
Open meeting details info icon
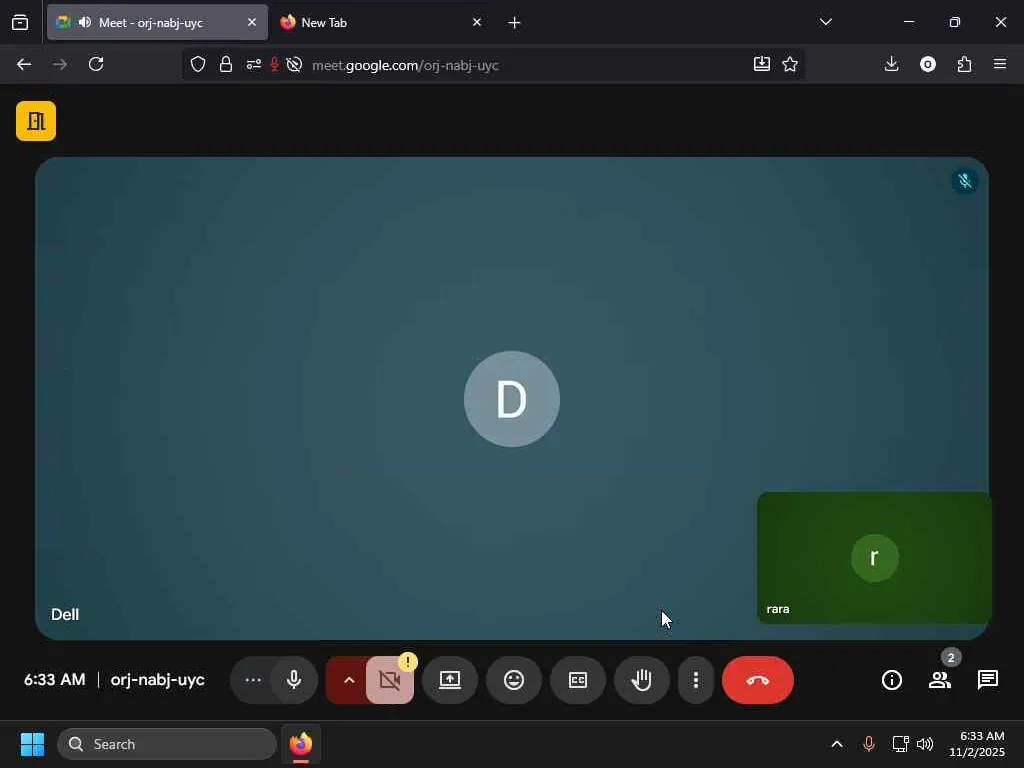tap(891, 680)
